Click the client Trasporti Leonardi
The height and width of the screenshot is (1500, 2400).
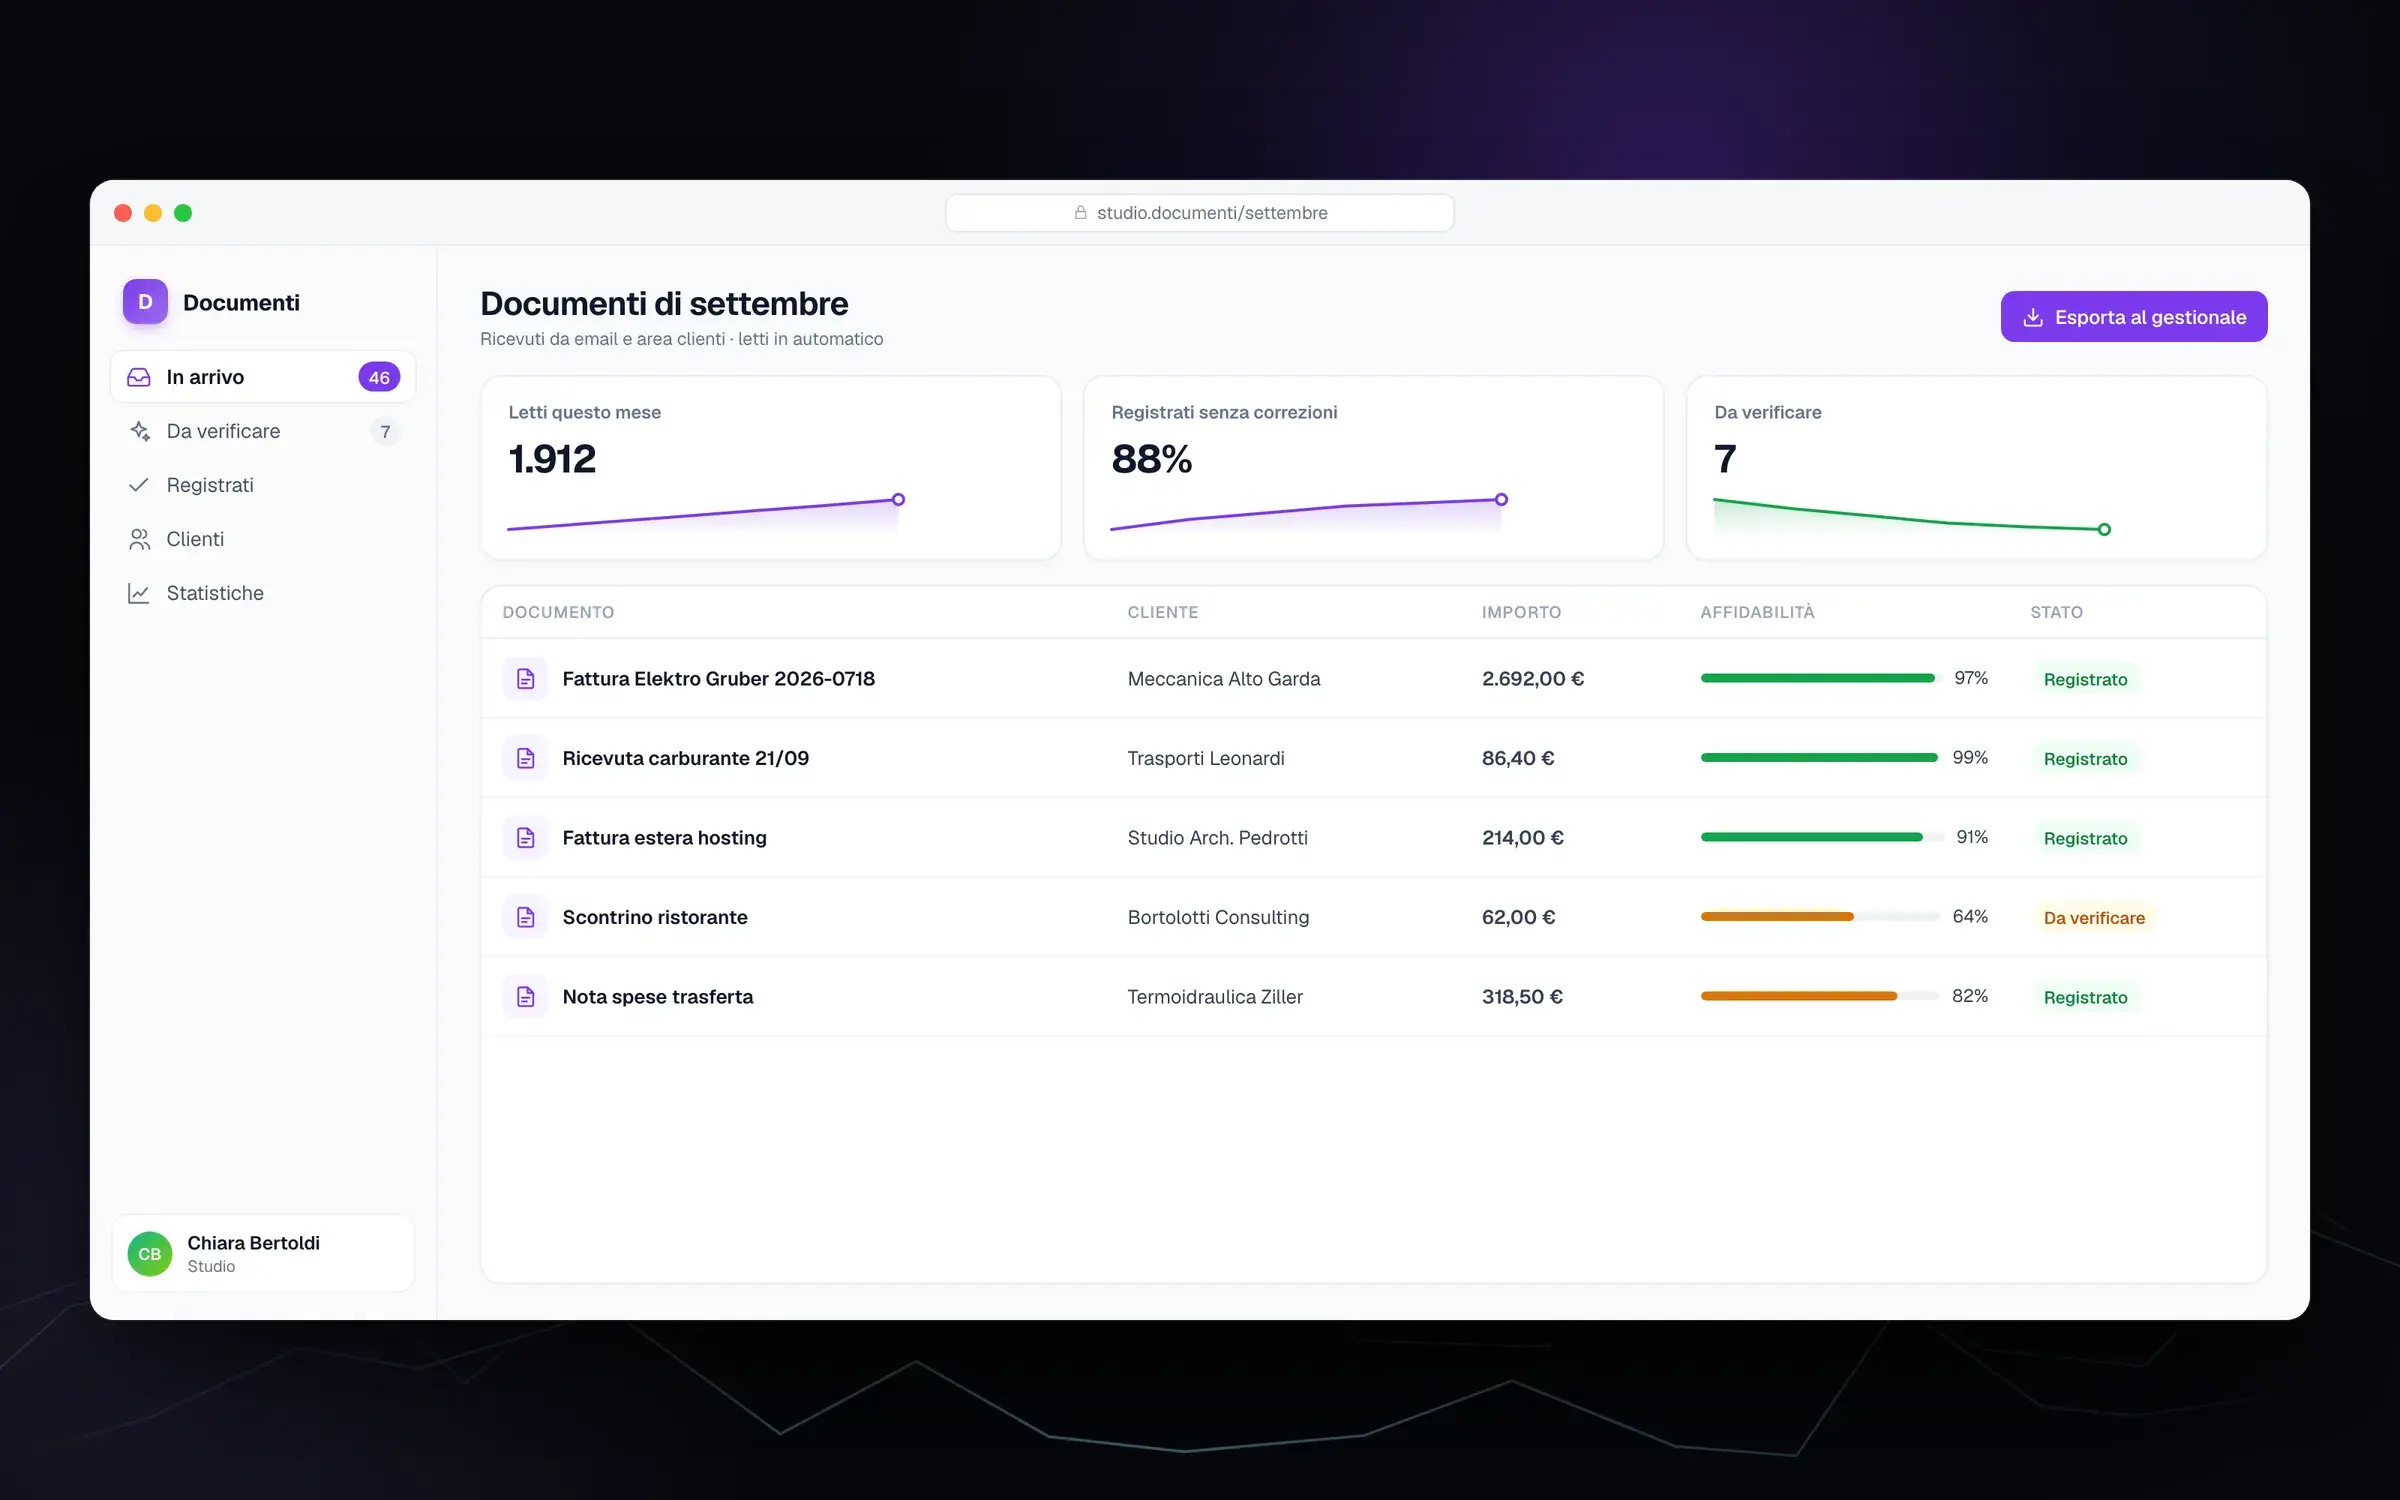[x=1206, y=758]
